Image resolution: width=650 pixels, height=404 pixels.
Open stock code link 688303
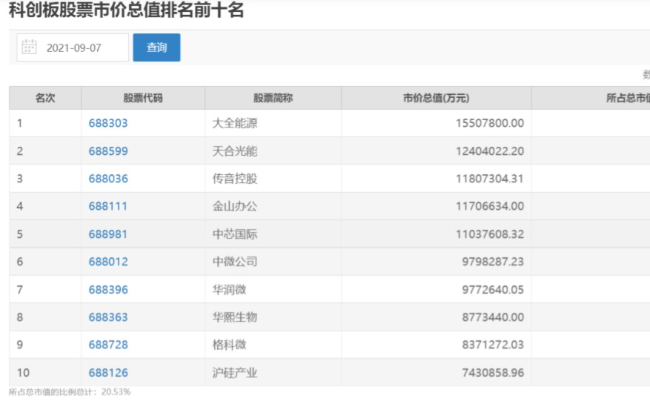point(108,123)
